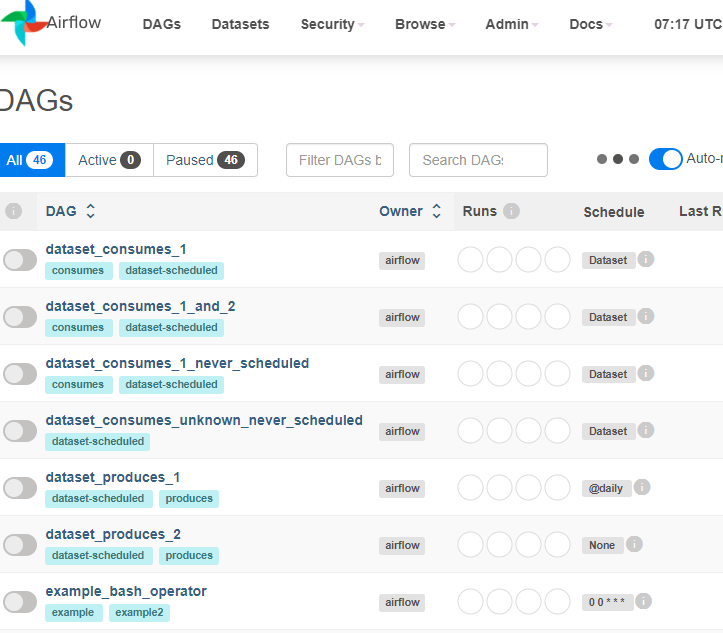Open the example_bash_operator DAG link
The height and width of the screenshot is (633, 723).
(126, 591)
